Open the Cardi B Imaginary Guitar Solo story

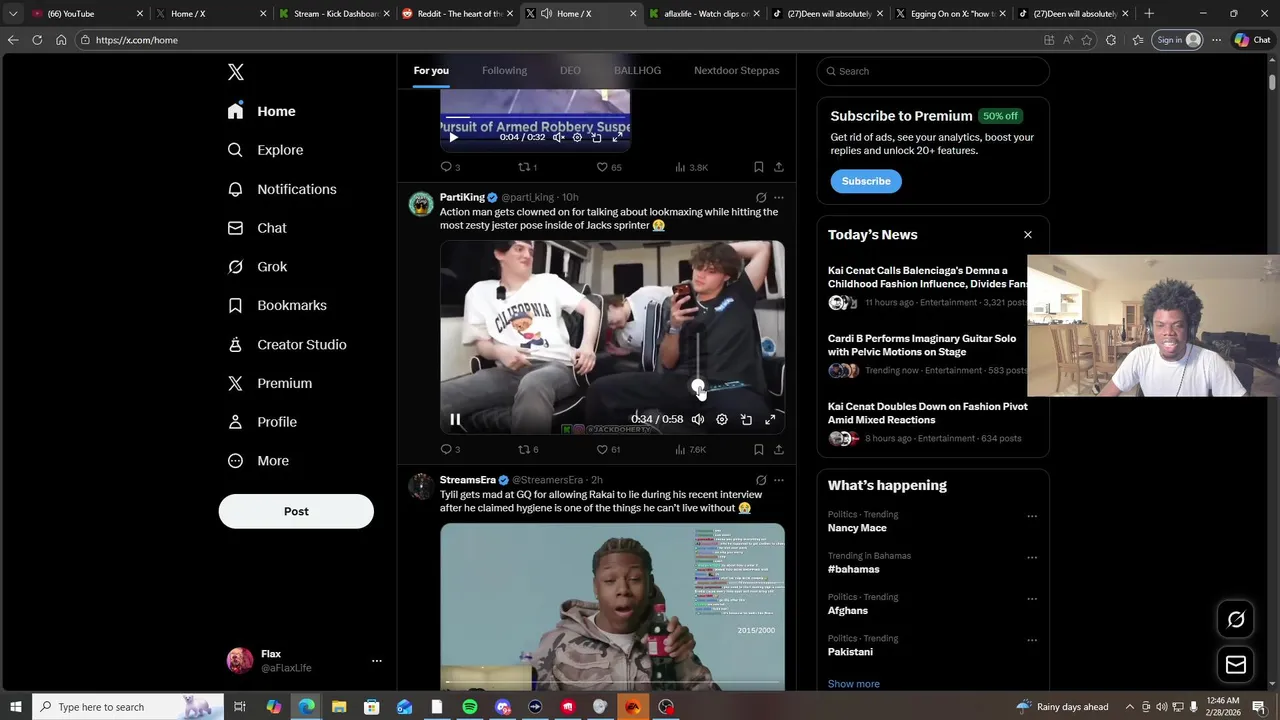coord(922,345)
